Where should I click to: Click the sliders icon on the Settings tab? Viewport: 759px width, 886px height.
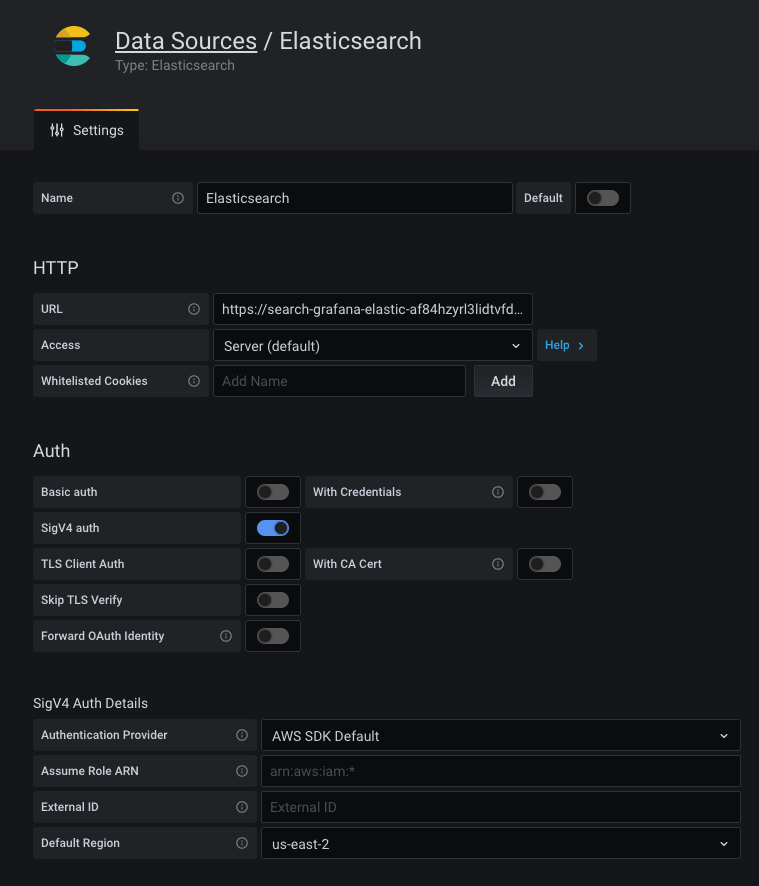pyautogui.click(x=58, y=129)
